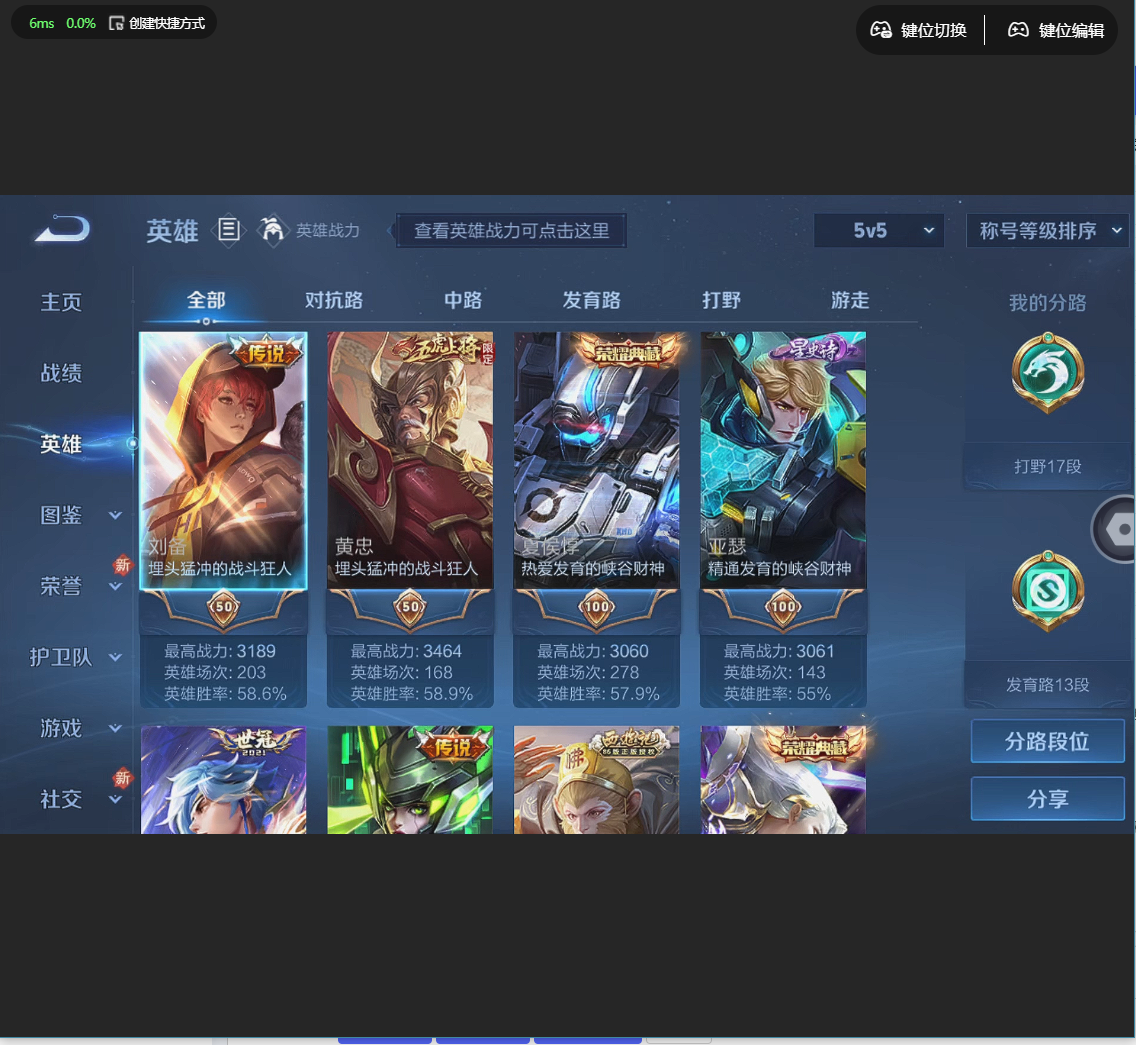Select 英雄 in sidebar

tap(61, 444)
